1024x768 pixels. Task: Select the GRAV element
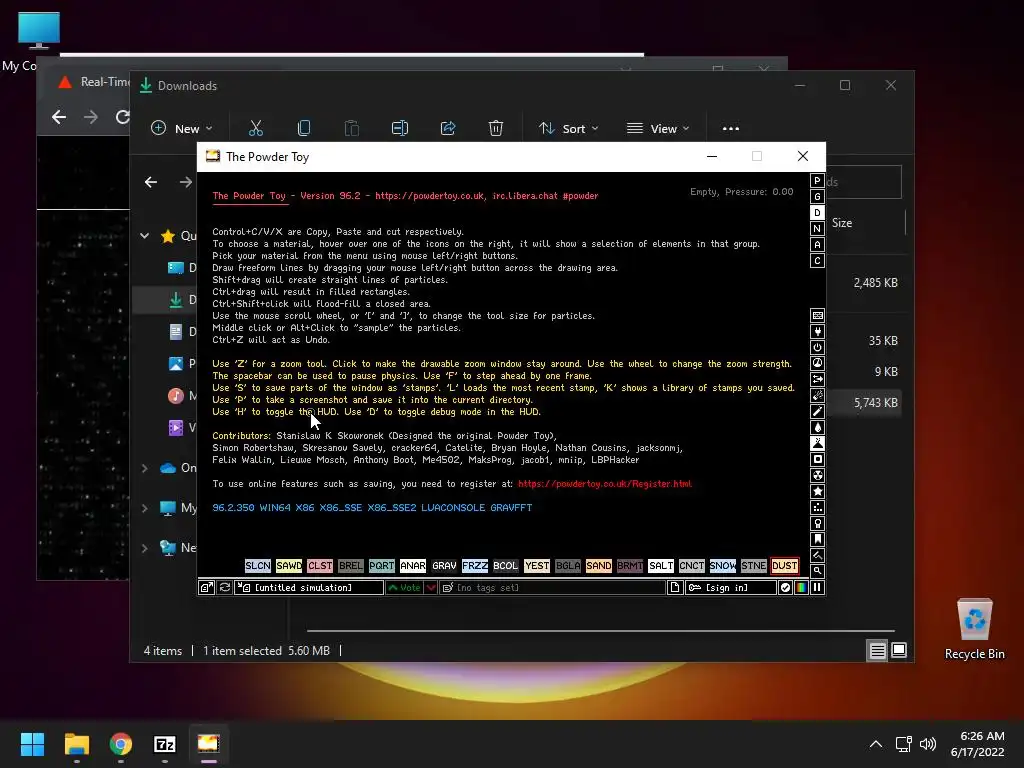443,566
